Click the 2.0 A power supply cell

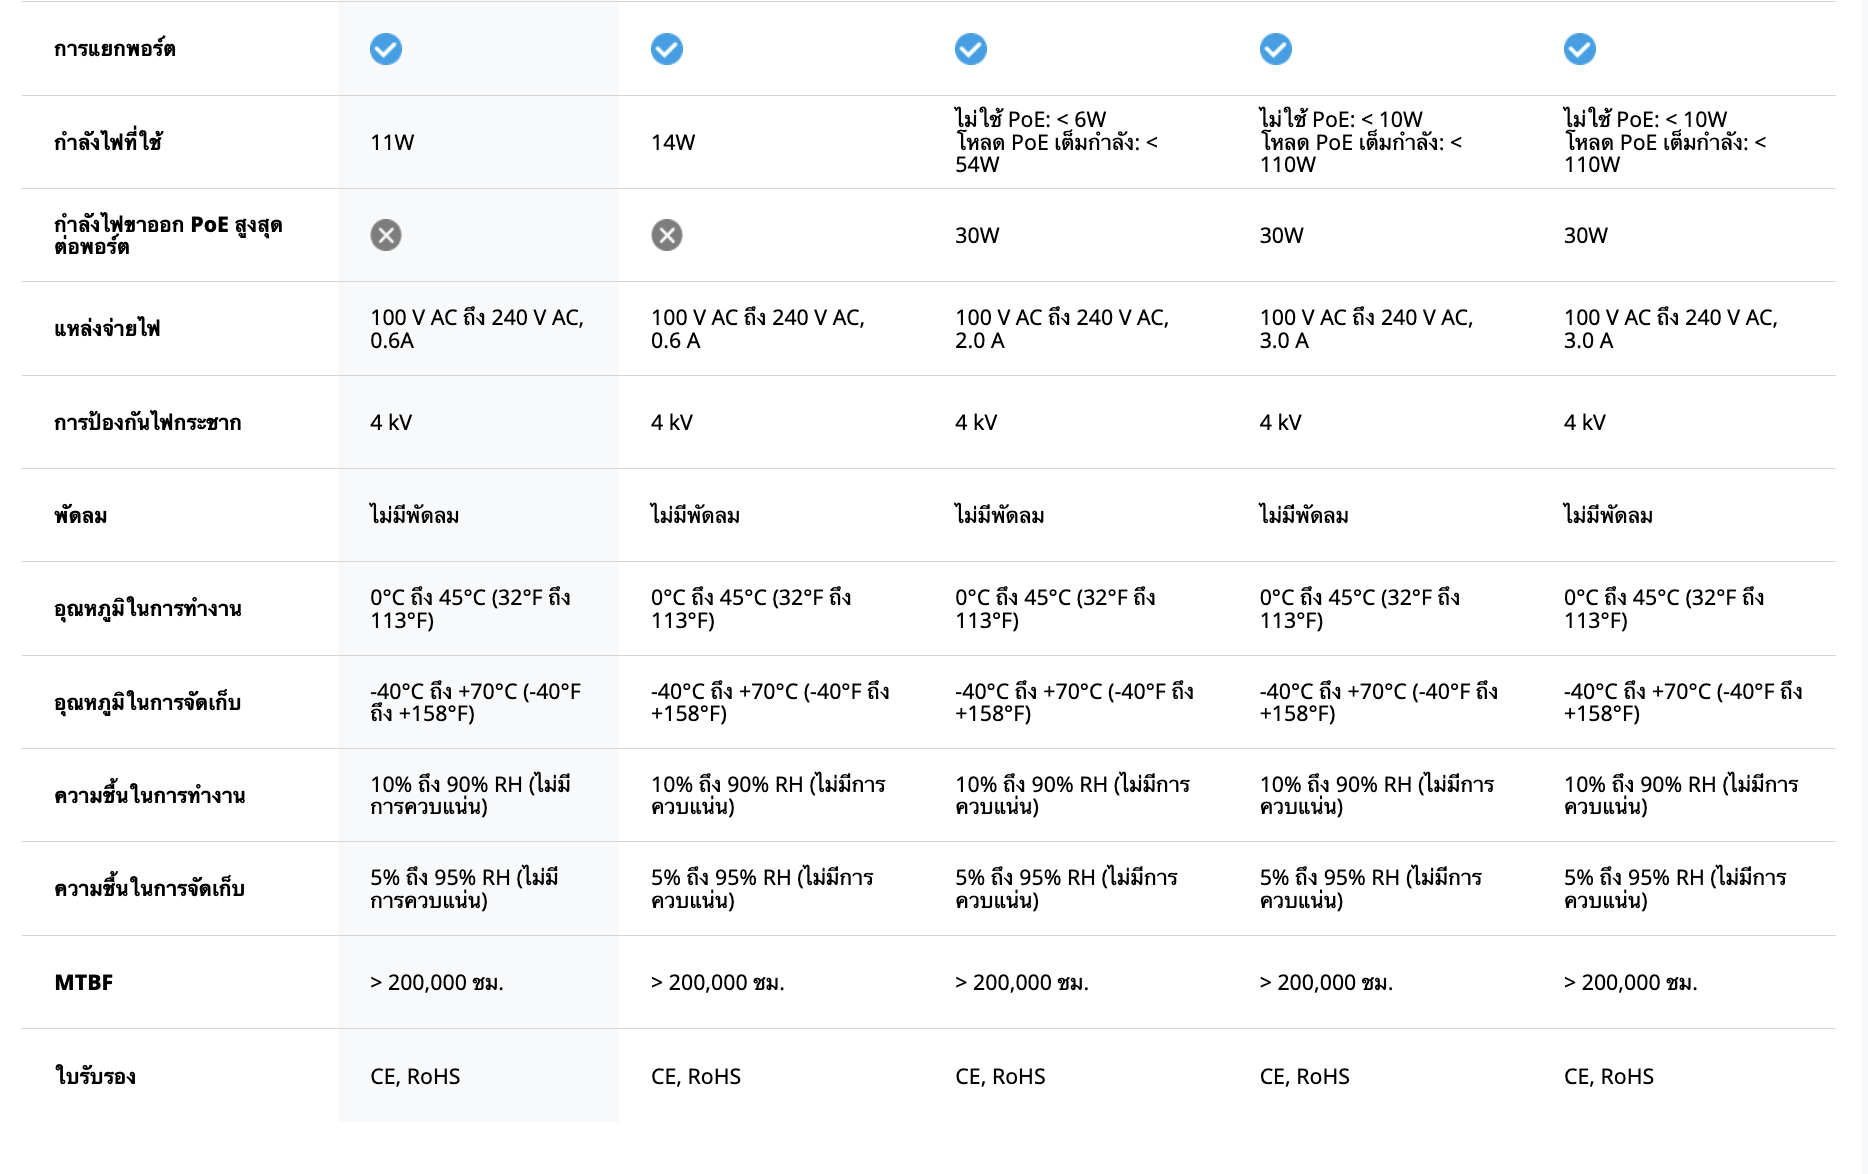[x=1061, y=329]
